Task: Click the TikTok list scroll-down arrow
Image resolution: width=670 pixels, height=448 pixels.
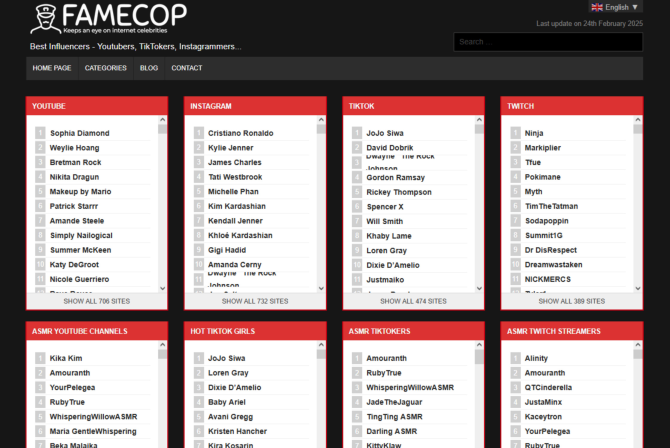Action: click(479, 289)
